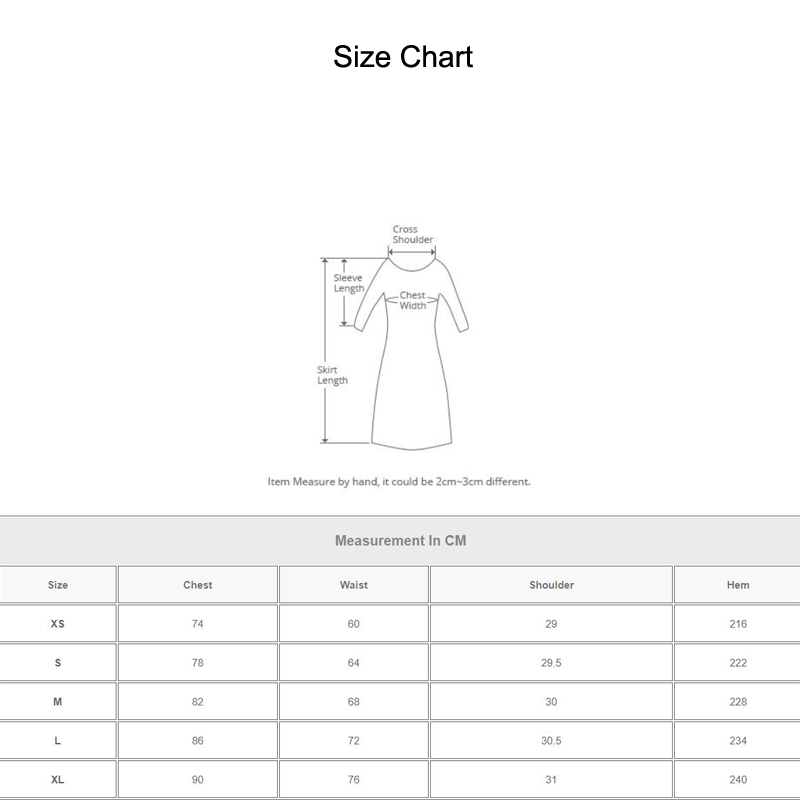The image size is (800, 800).
Task: Click the hem value 240 cell
Action: 738,780
